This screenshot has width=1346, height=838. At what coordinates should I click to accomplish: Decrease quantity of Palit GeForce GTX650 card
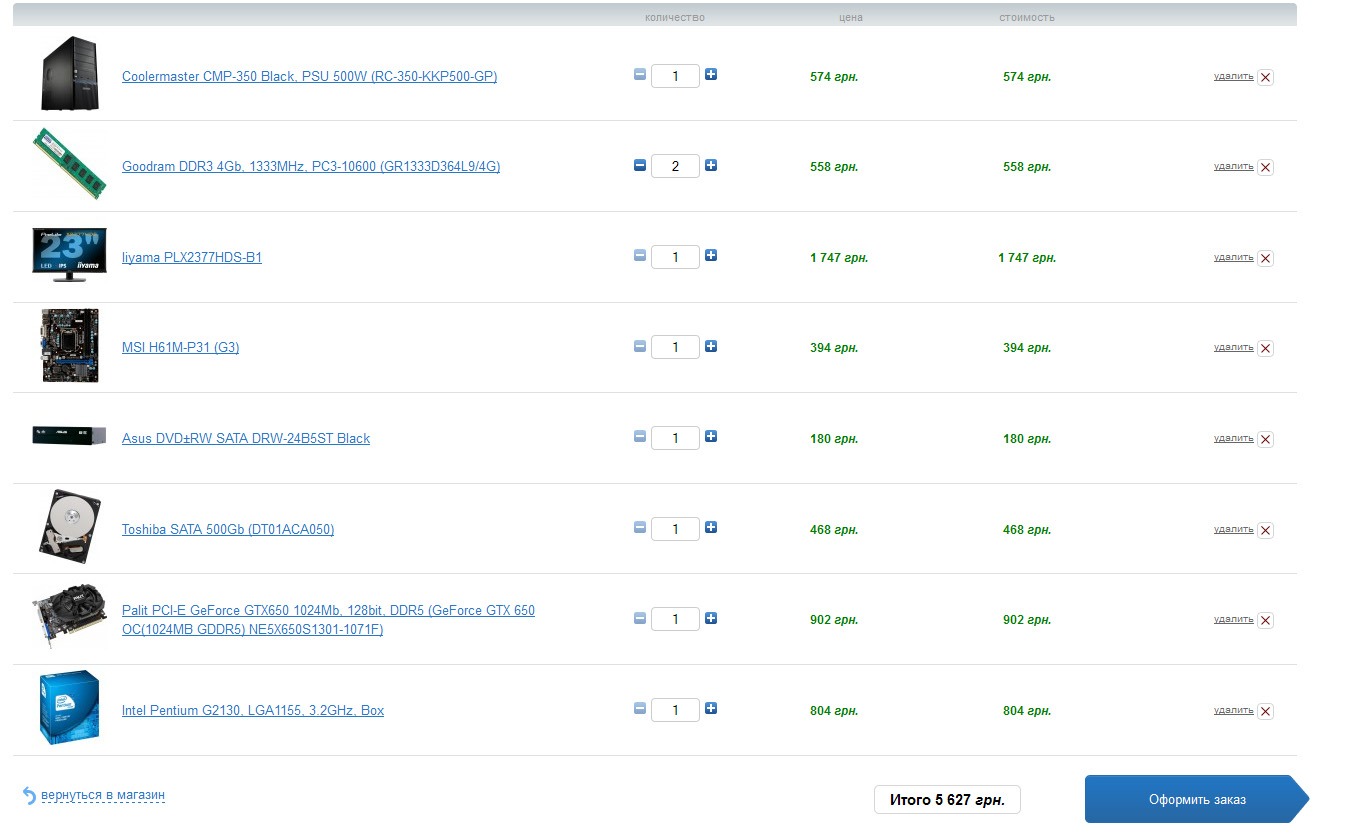click(x=640, y=618)
